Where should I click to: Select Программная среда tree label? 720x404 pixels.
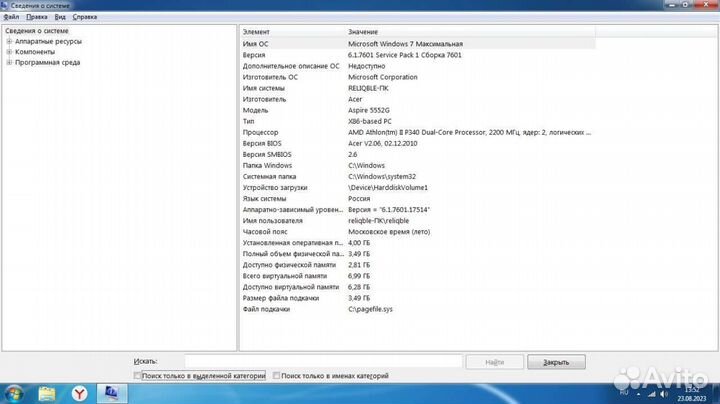47,62
